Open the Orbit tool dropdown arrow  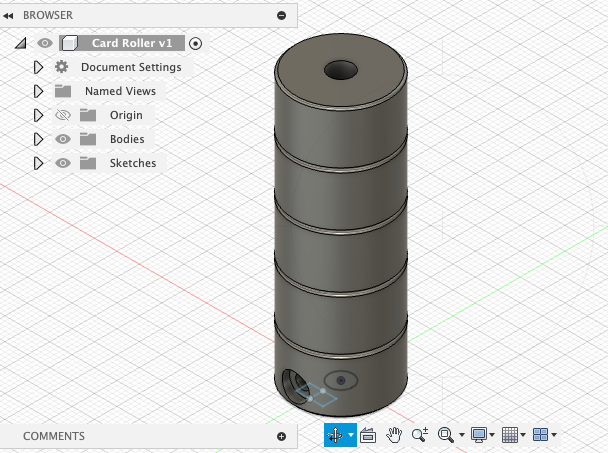pyautogui.click(x=351, y=435)
